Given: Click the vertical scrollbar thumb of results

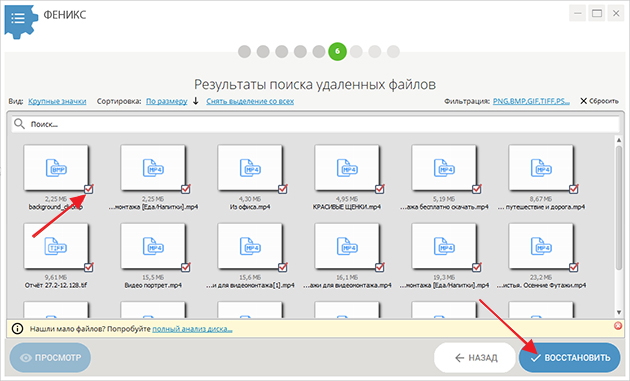Looking at the screenshot, I should tap(619, 207).
